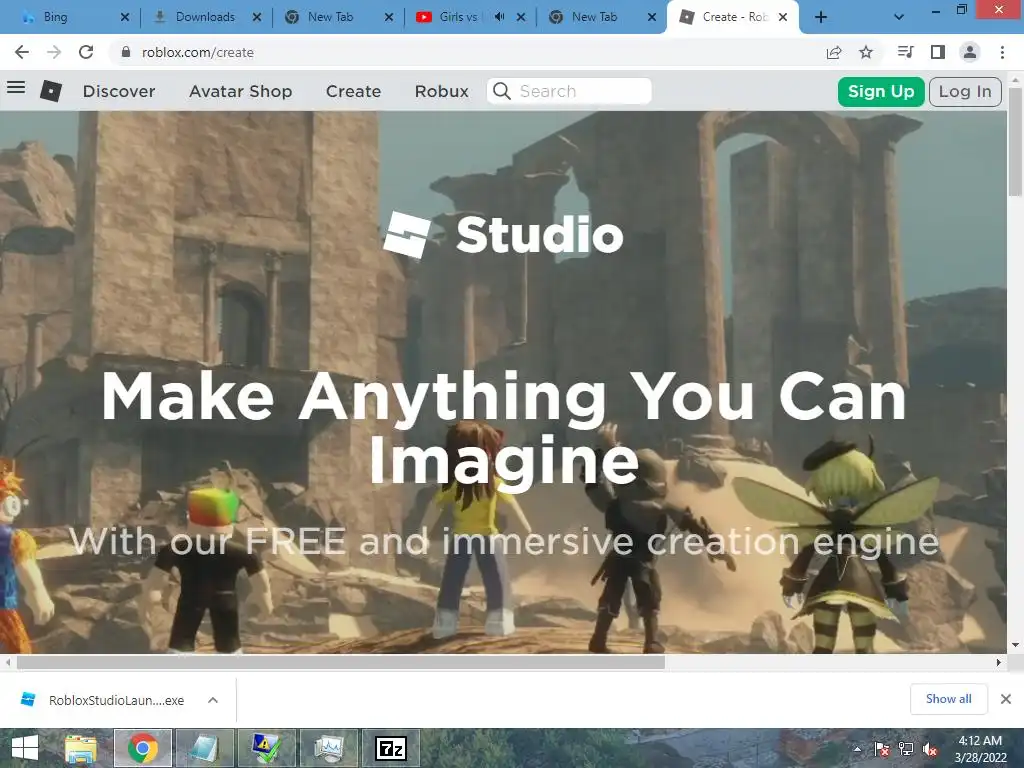Click the Roblox logo home icon

click(x=51, y=91)
